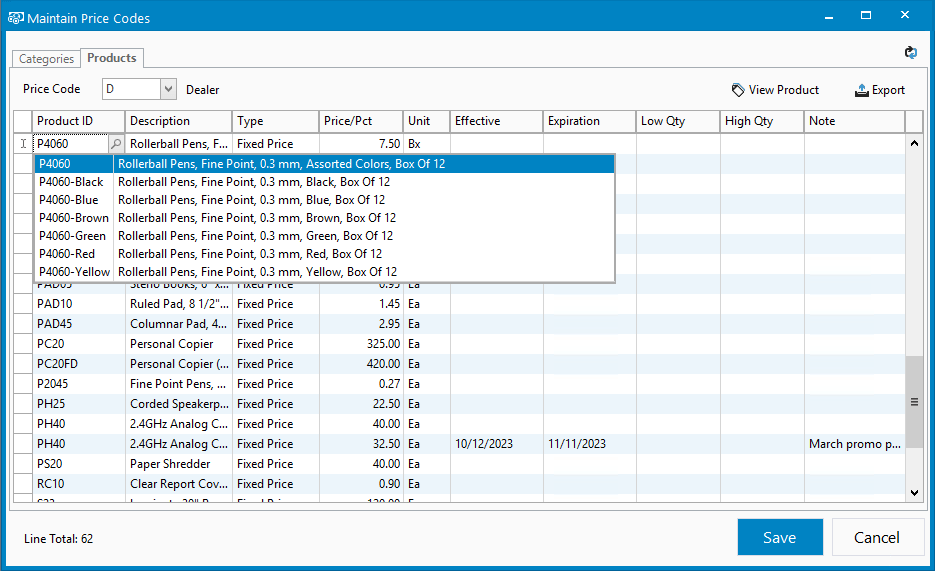935x571 pixels.
Task: Open the Price Code dropdown
Action: point(168,90)
